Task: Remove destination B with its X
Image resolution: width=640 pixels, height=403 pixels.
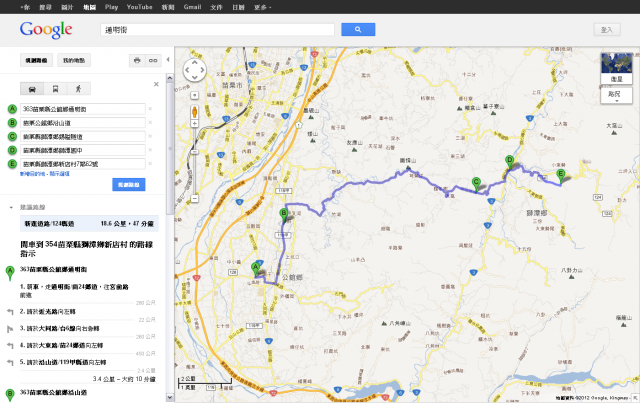Action: (150, 122)
